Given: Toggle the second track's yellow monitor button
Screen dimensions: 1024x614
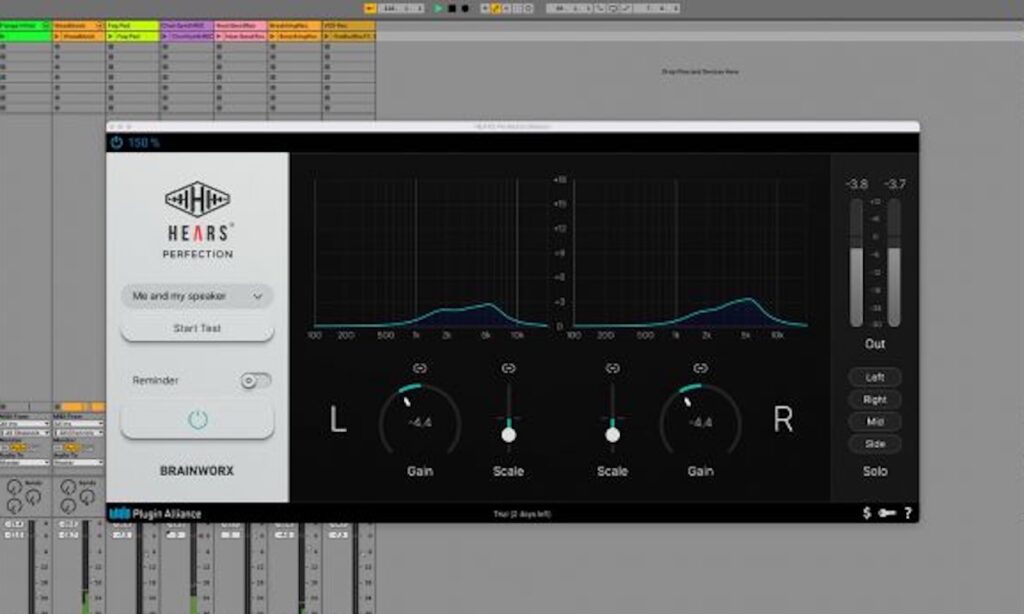Looking at the screenshot, I should click(x=72, y=447).
